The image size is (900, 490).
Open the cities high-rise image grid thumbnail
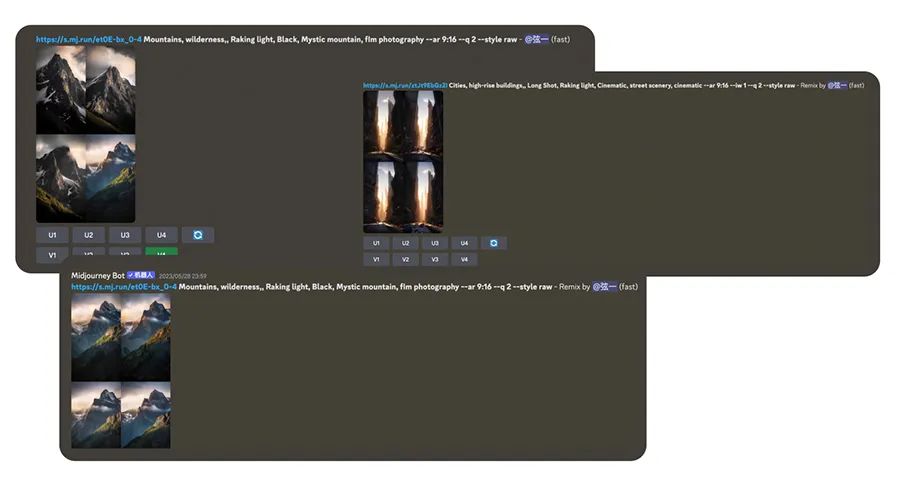coord(403,162)
